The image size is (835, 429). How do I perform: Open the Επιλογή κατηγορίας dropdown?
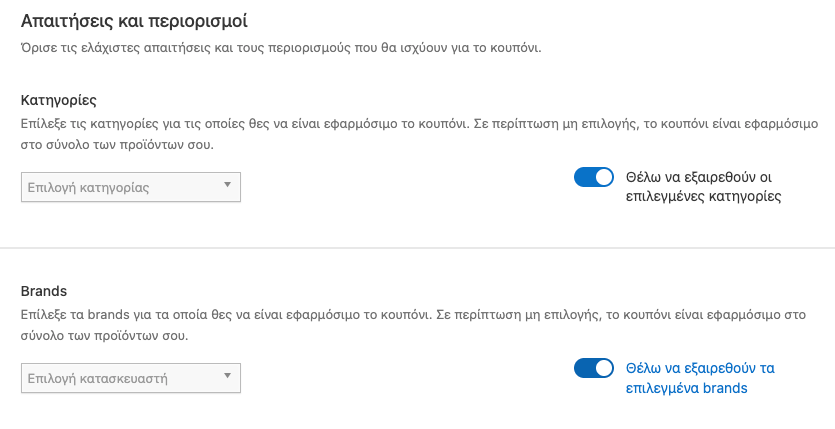(130, 187)
